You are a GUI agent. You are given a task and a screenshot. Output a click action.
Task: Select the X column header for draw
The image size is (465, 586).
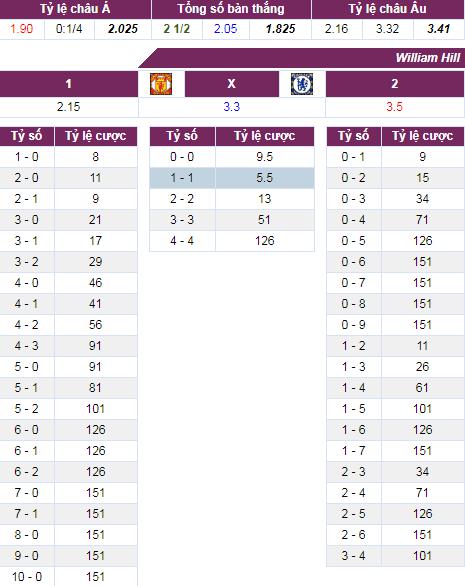tap(232, 84)
